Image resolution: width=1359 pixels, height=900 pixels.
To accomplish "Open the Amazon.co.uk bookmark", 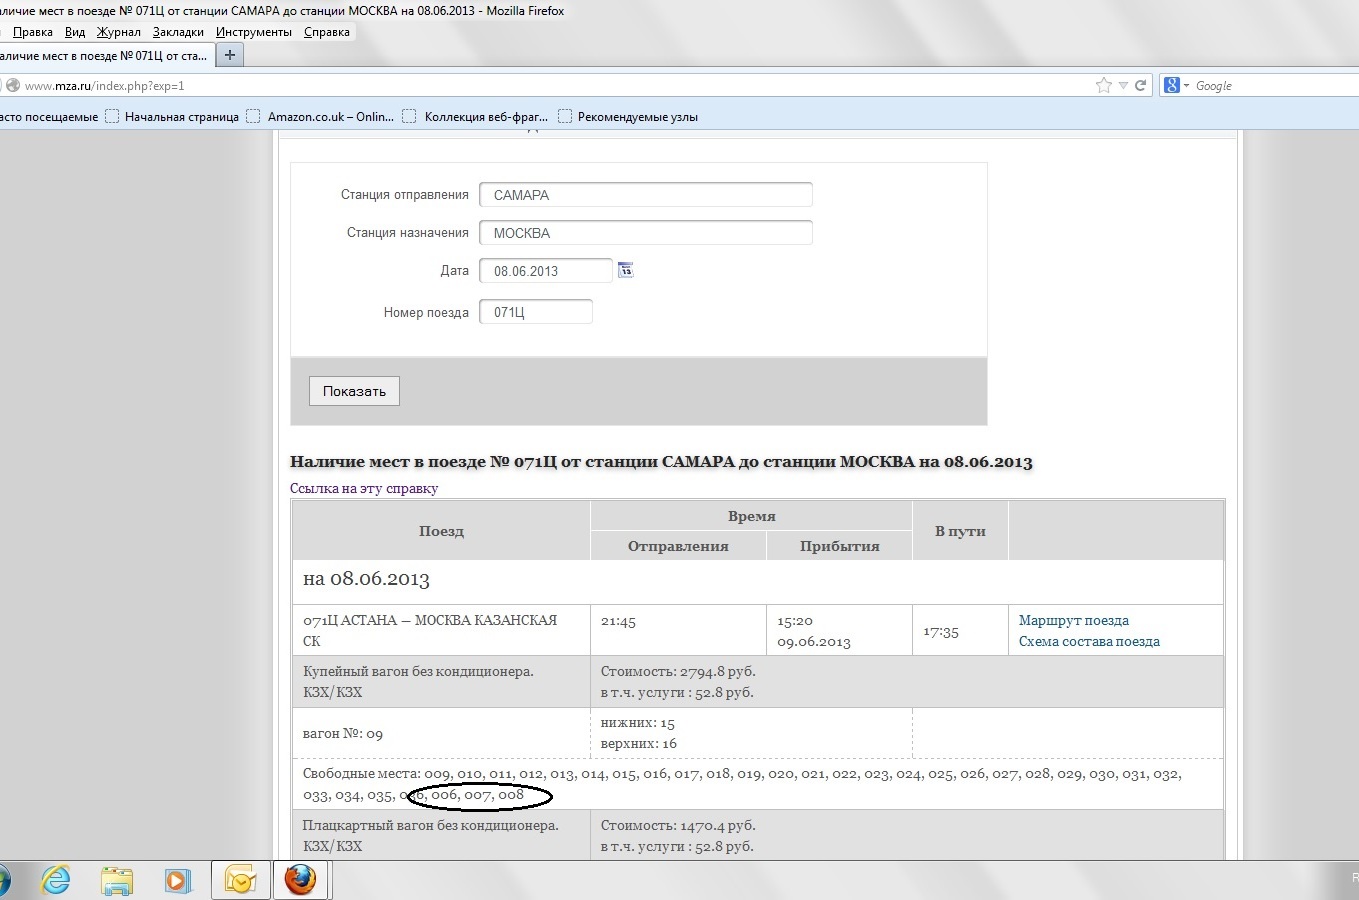I will point(330,117).
